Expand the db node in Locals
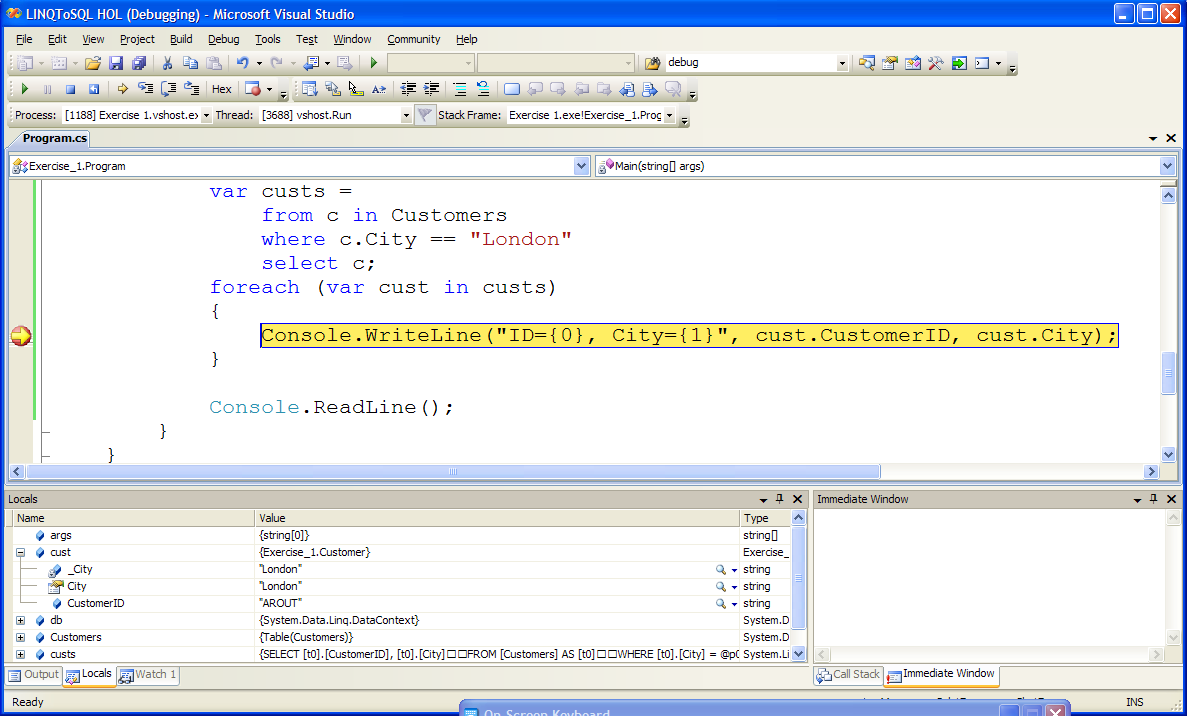This screenshot has width=1187, height=716. click(20, 621)
